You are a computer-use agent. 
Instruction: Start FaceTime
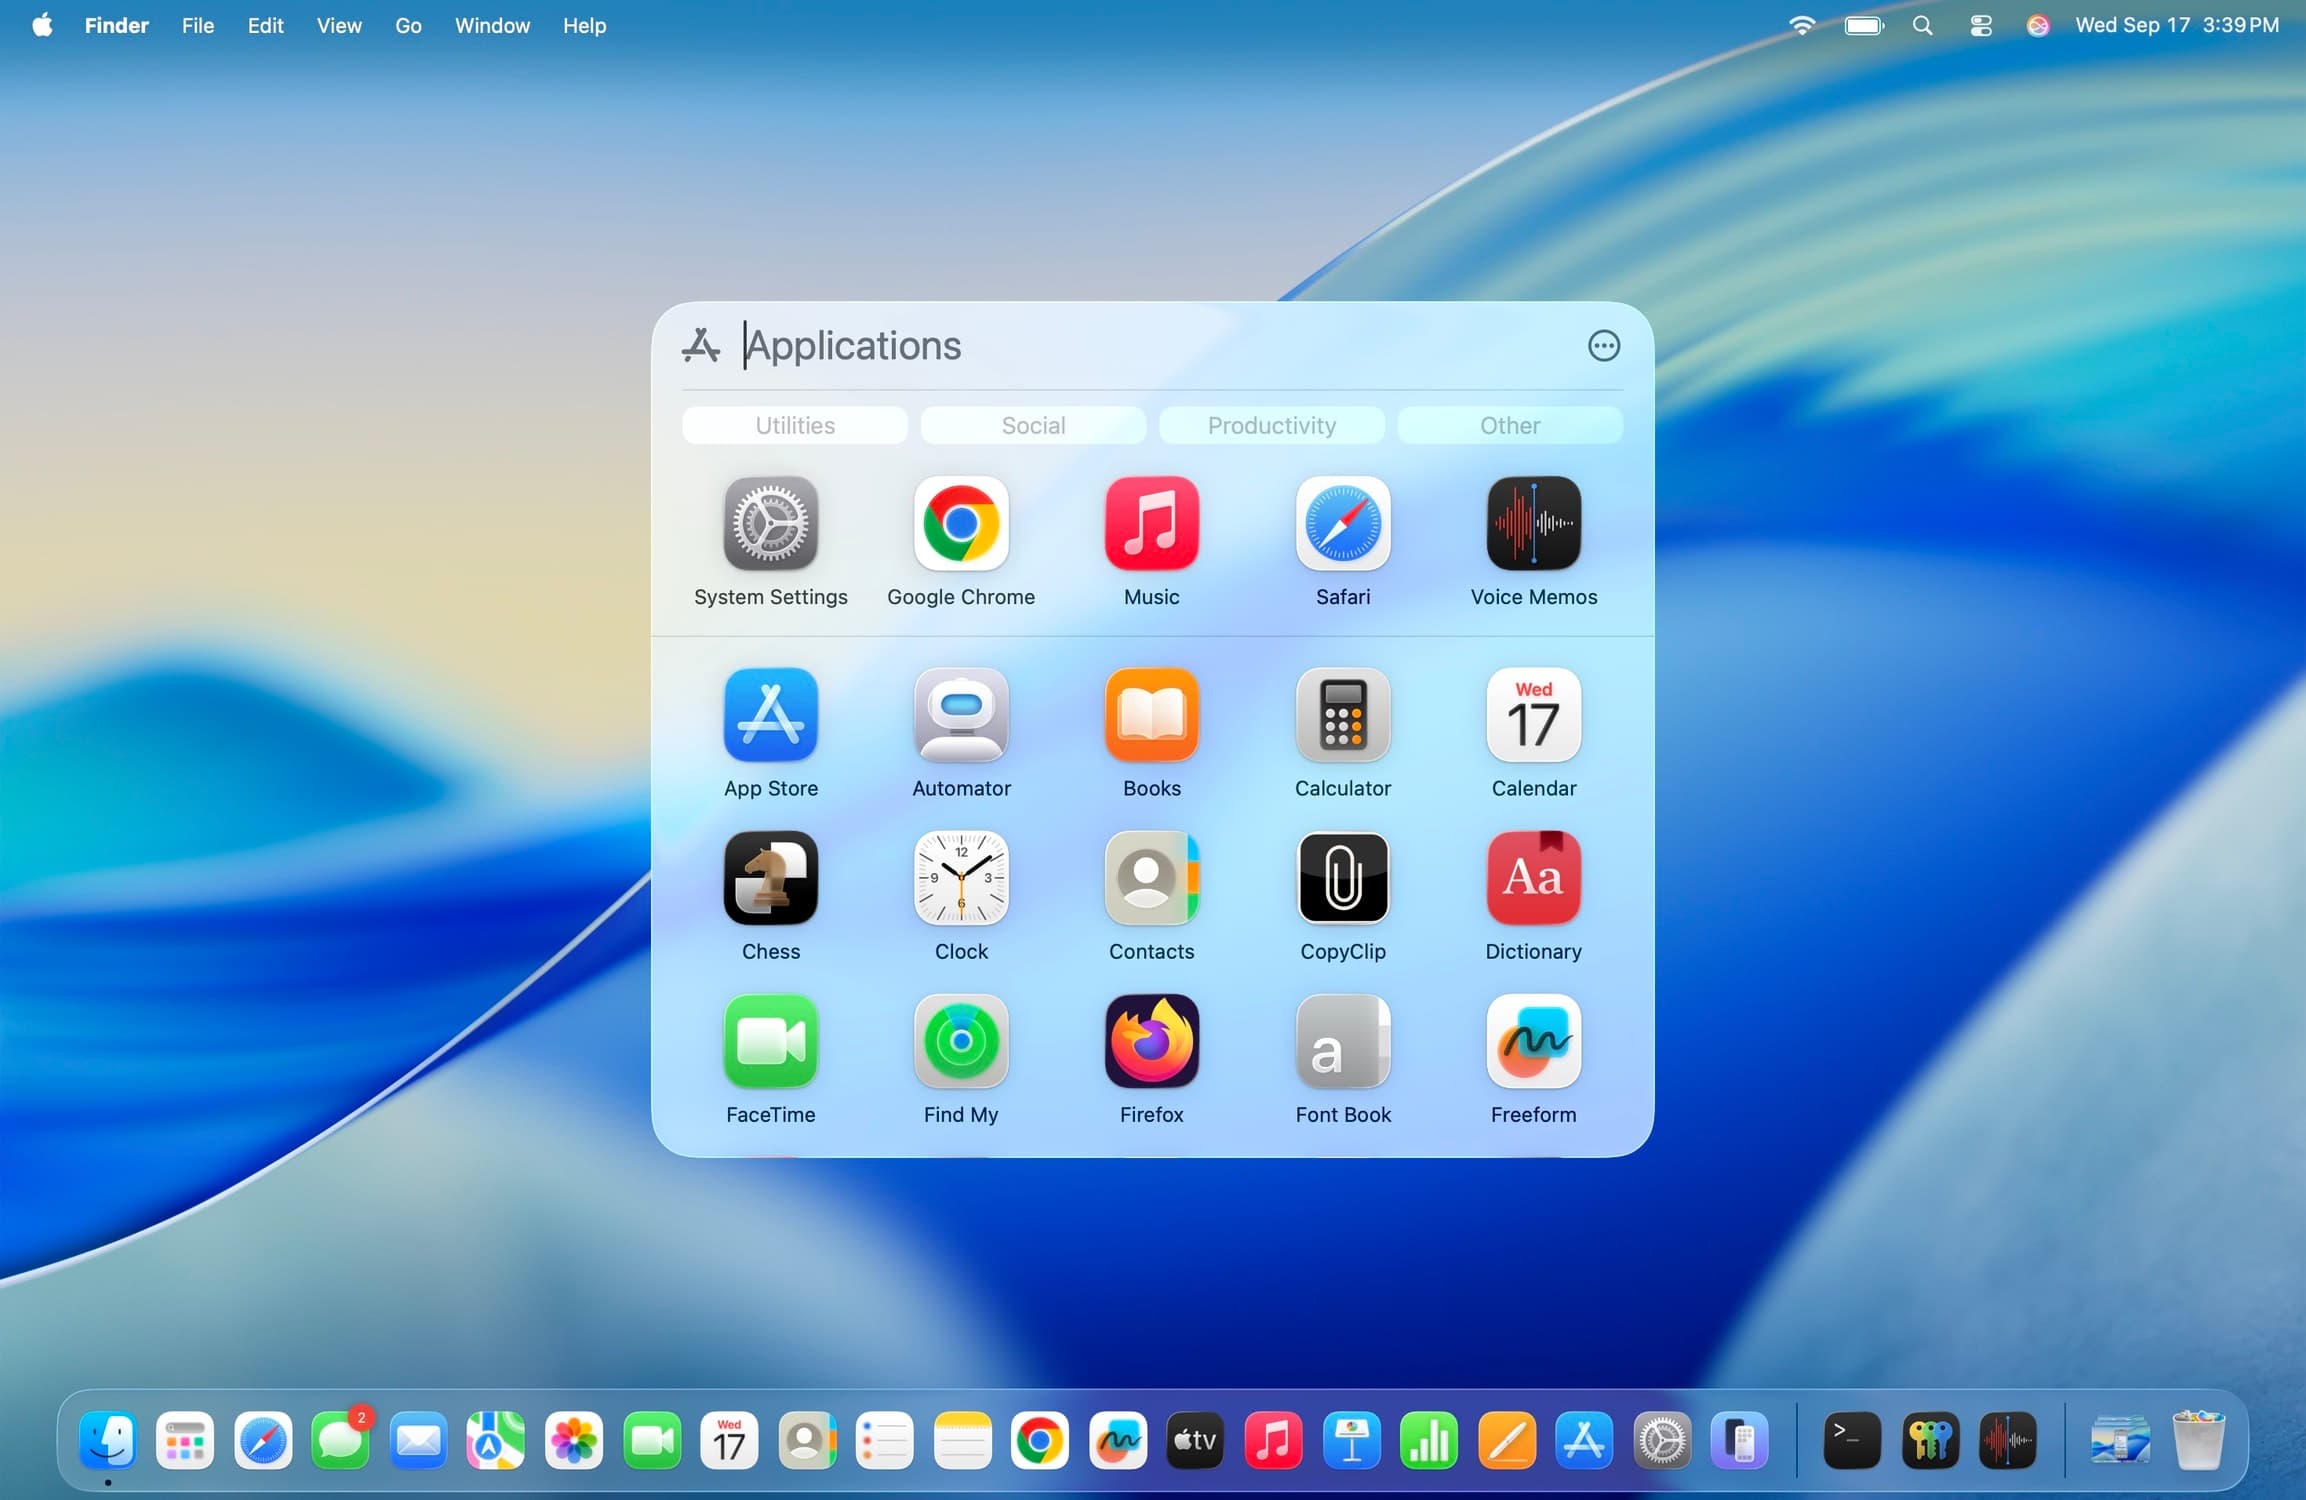click(770, 1042)
